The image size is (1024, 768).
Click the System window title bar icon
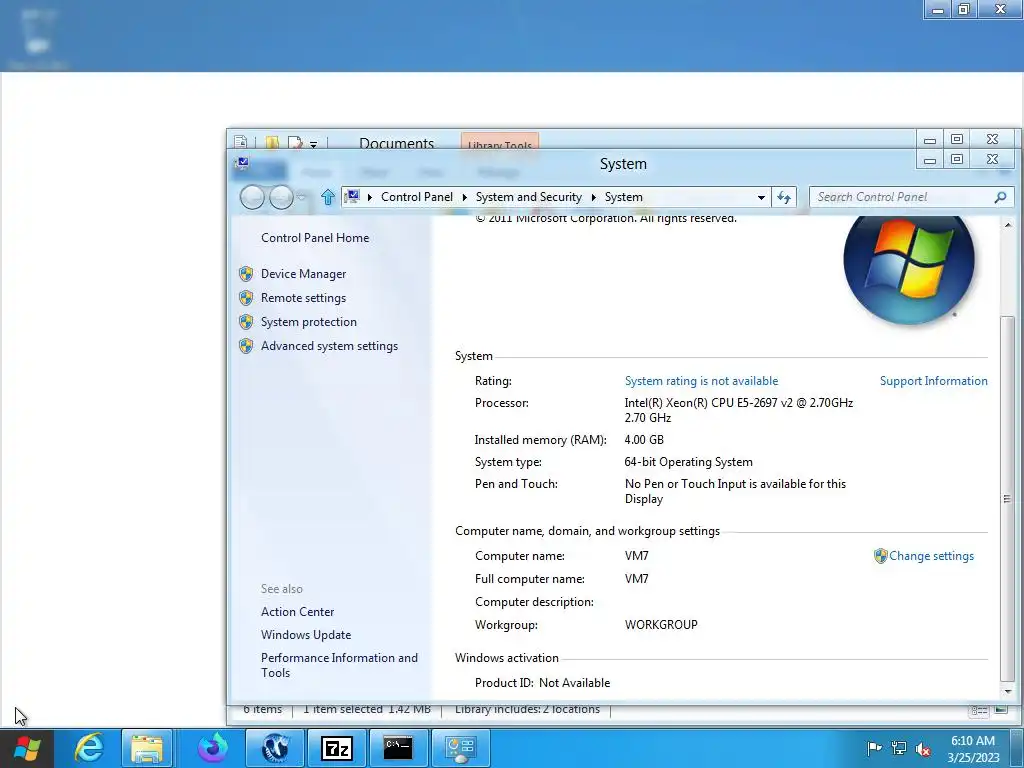tap(242, 163)
